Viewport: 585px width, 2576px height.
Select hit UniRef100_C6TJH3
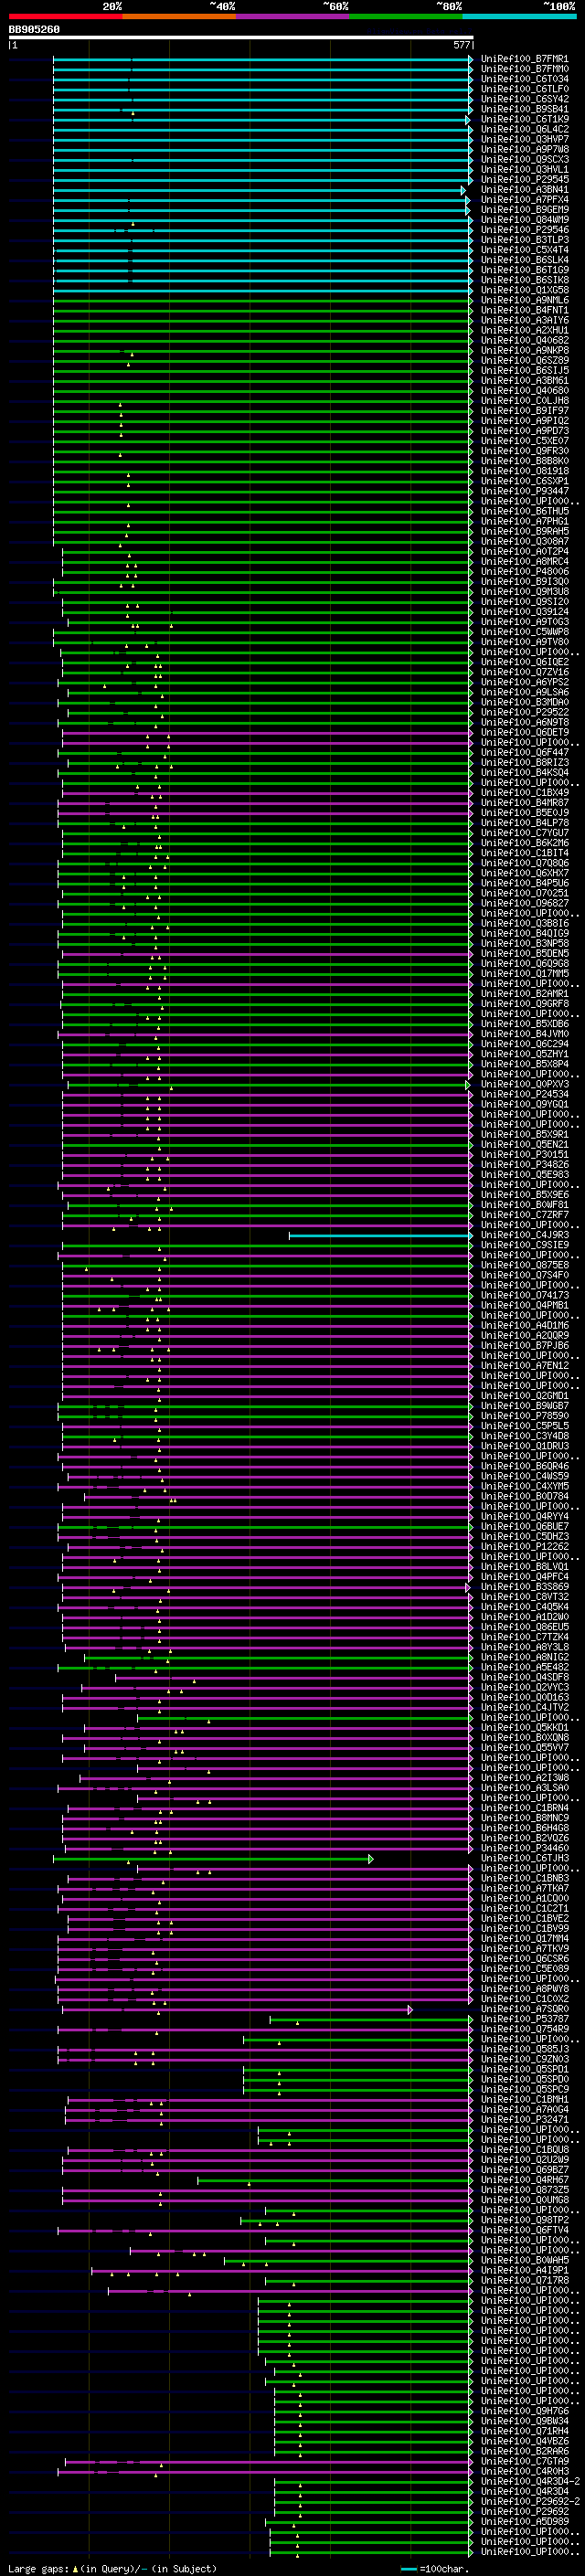coord(525,1858)
